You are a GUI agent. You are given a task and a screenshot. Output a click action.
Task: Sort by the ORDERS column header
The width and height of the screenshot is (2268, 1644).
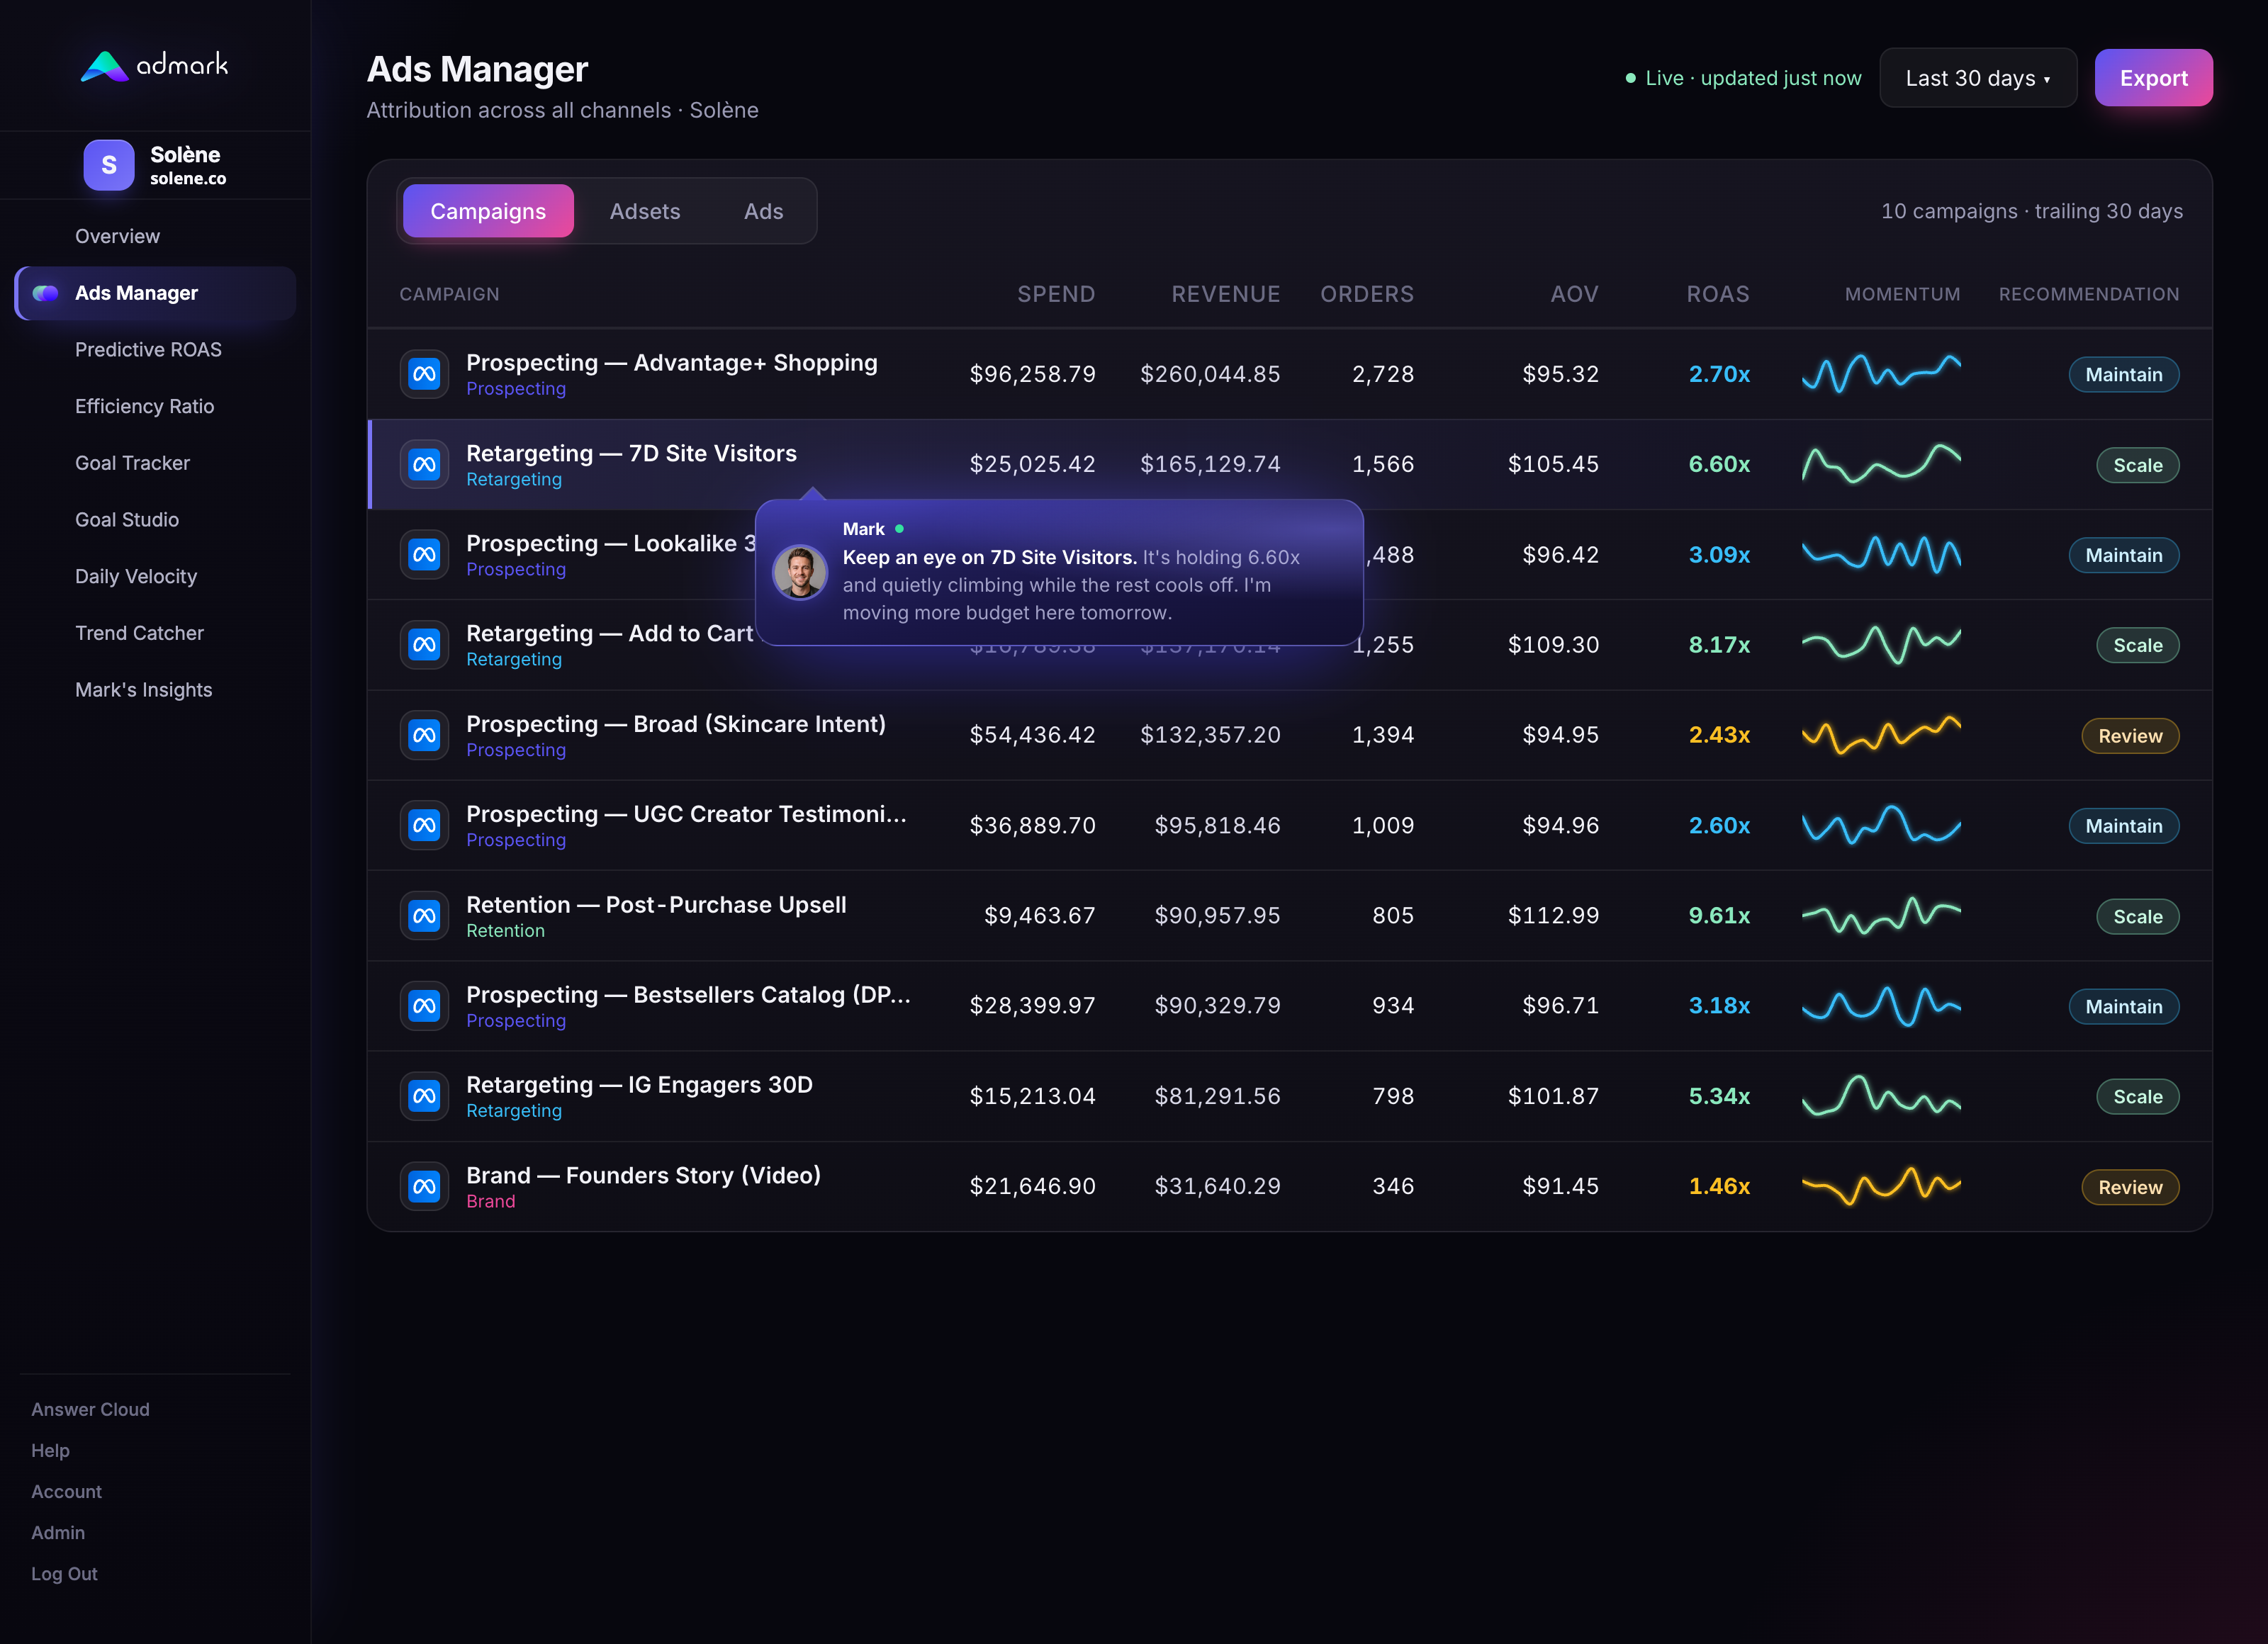point(1367,294)
